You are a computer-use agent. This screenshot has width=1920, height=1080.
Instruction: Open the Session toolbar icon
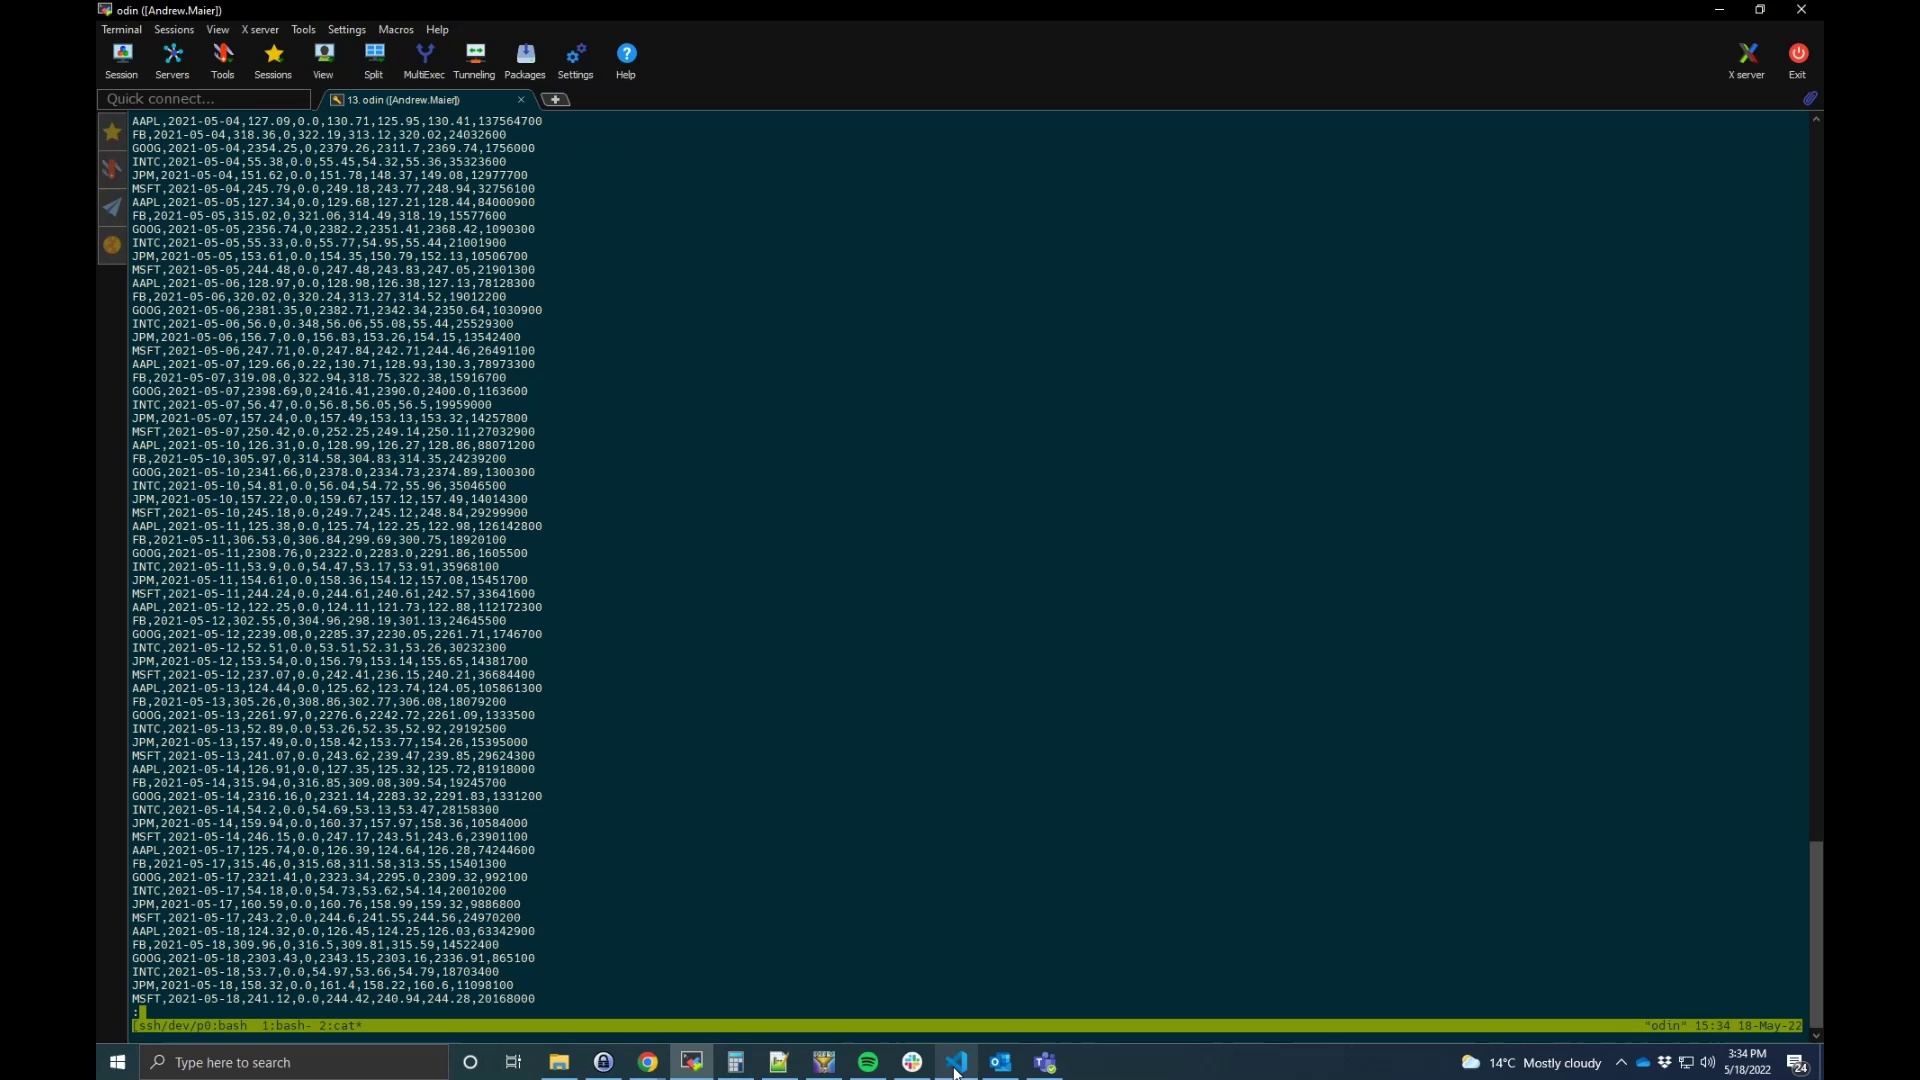coord(121,61)
